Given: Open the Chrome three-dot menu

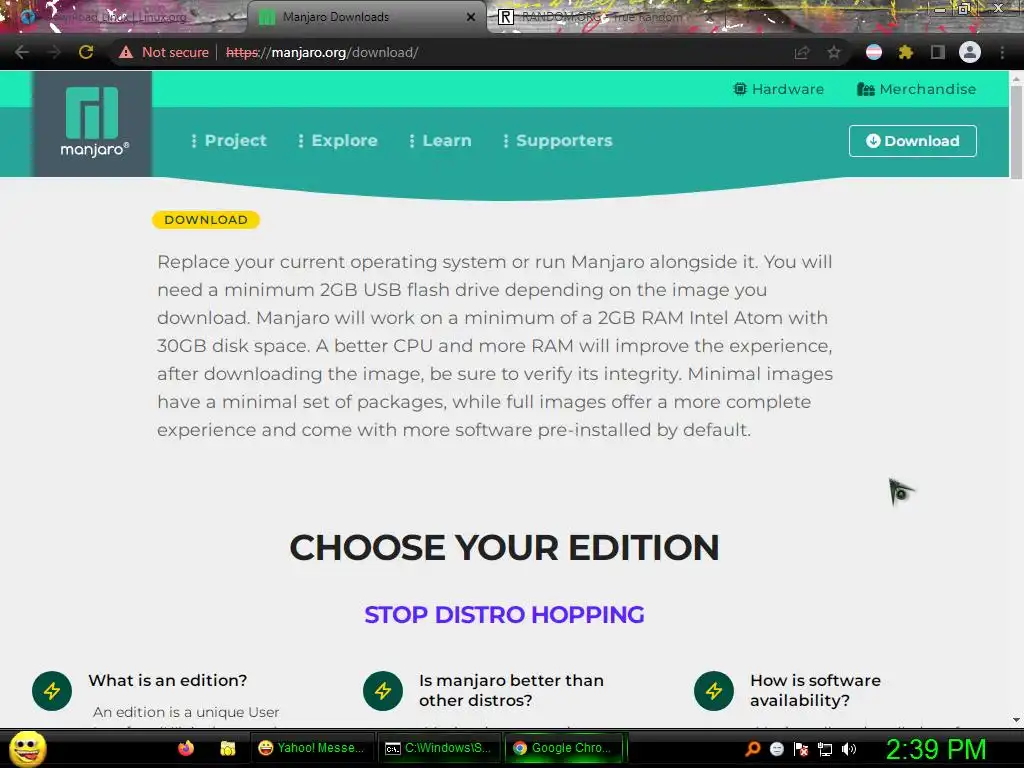Looking at the screenshot, I should [x=1002, y=52].
